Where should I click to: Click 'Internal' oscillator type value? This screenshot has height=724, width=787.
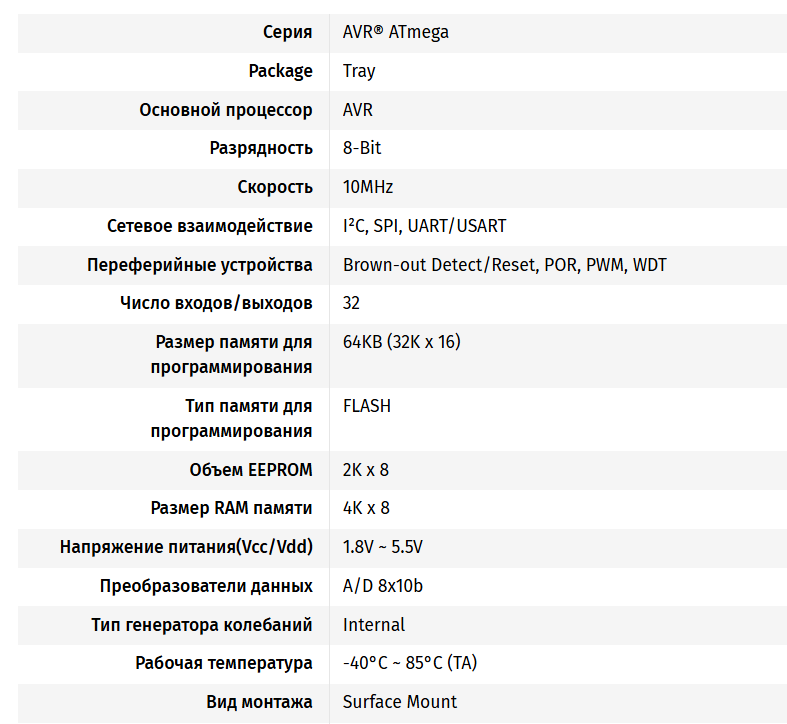373,625
